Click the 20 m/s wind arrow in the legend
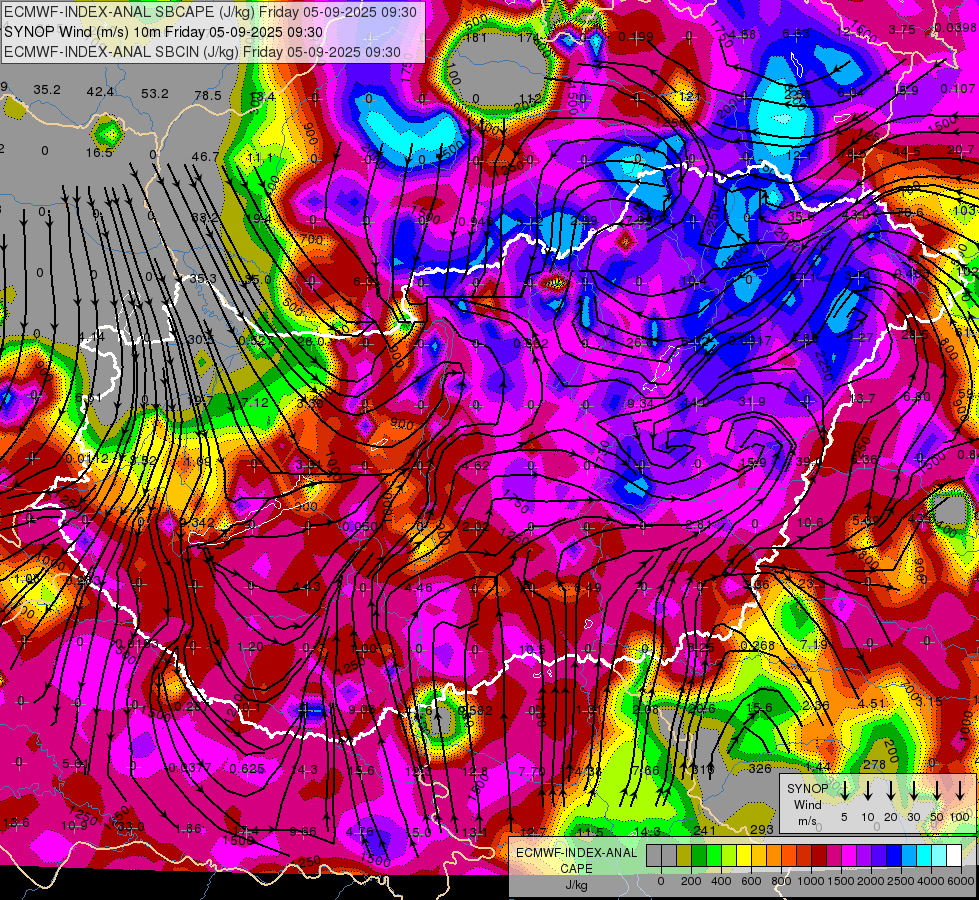Viewport: 979px width, 900px height. (891, 790)
